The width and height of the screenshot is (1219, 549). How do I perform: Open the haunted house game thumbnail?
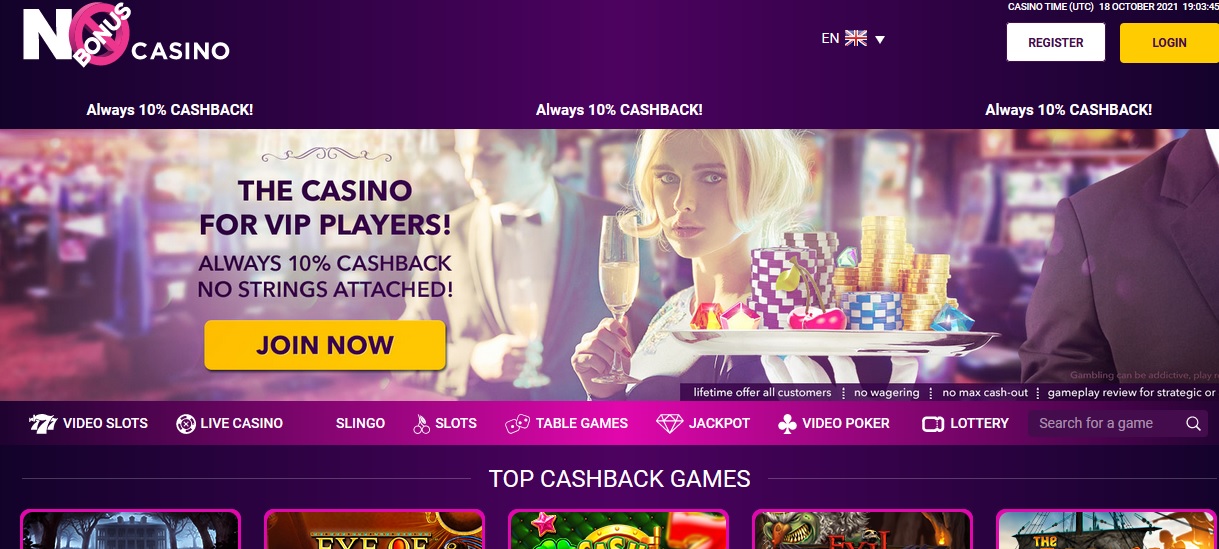(130, 529)
